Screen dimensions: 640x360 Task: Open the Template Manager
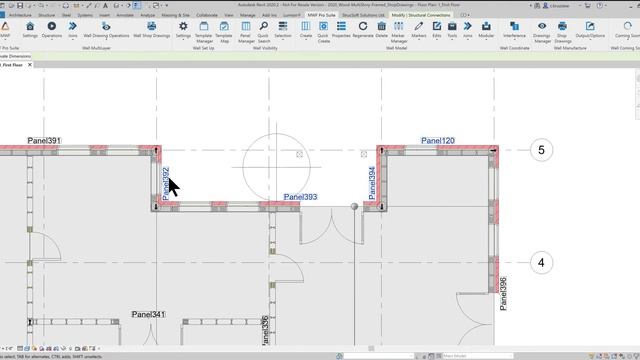point(204,32)
